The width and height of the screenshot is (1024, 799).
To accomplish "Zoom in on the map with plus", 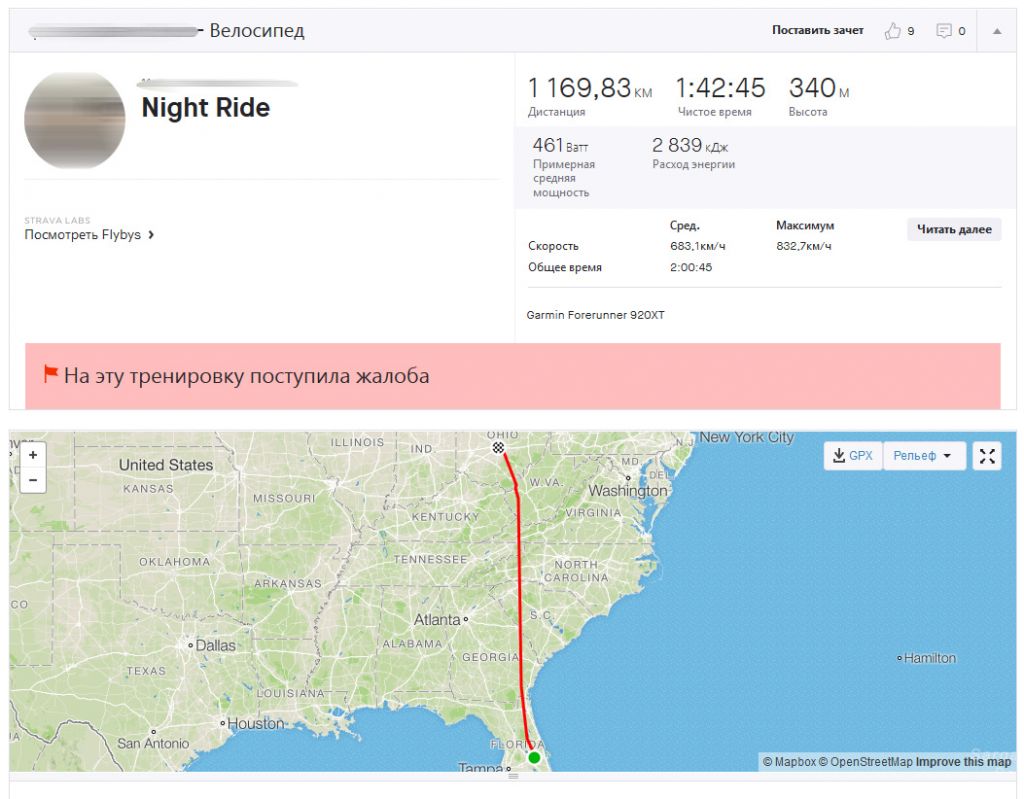I will tap(33, 455).
